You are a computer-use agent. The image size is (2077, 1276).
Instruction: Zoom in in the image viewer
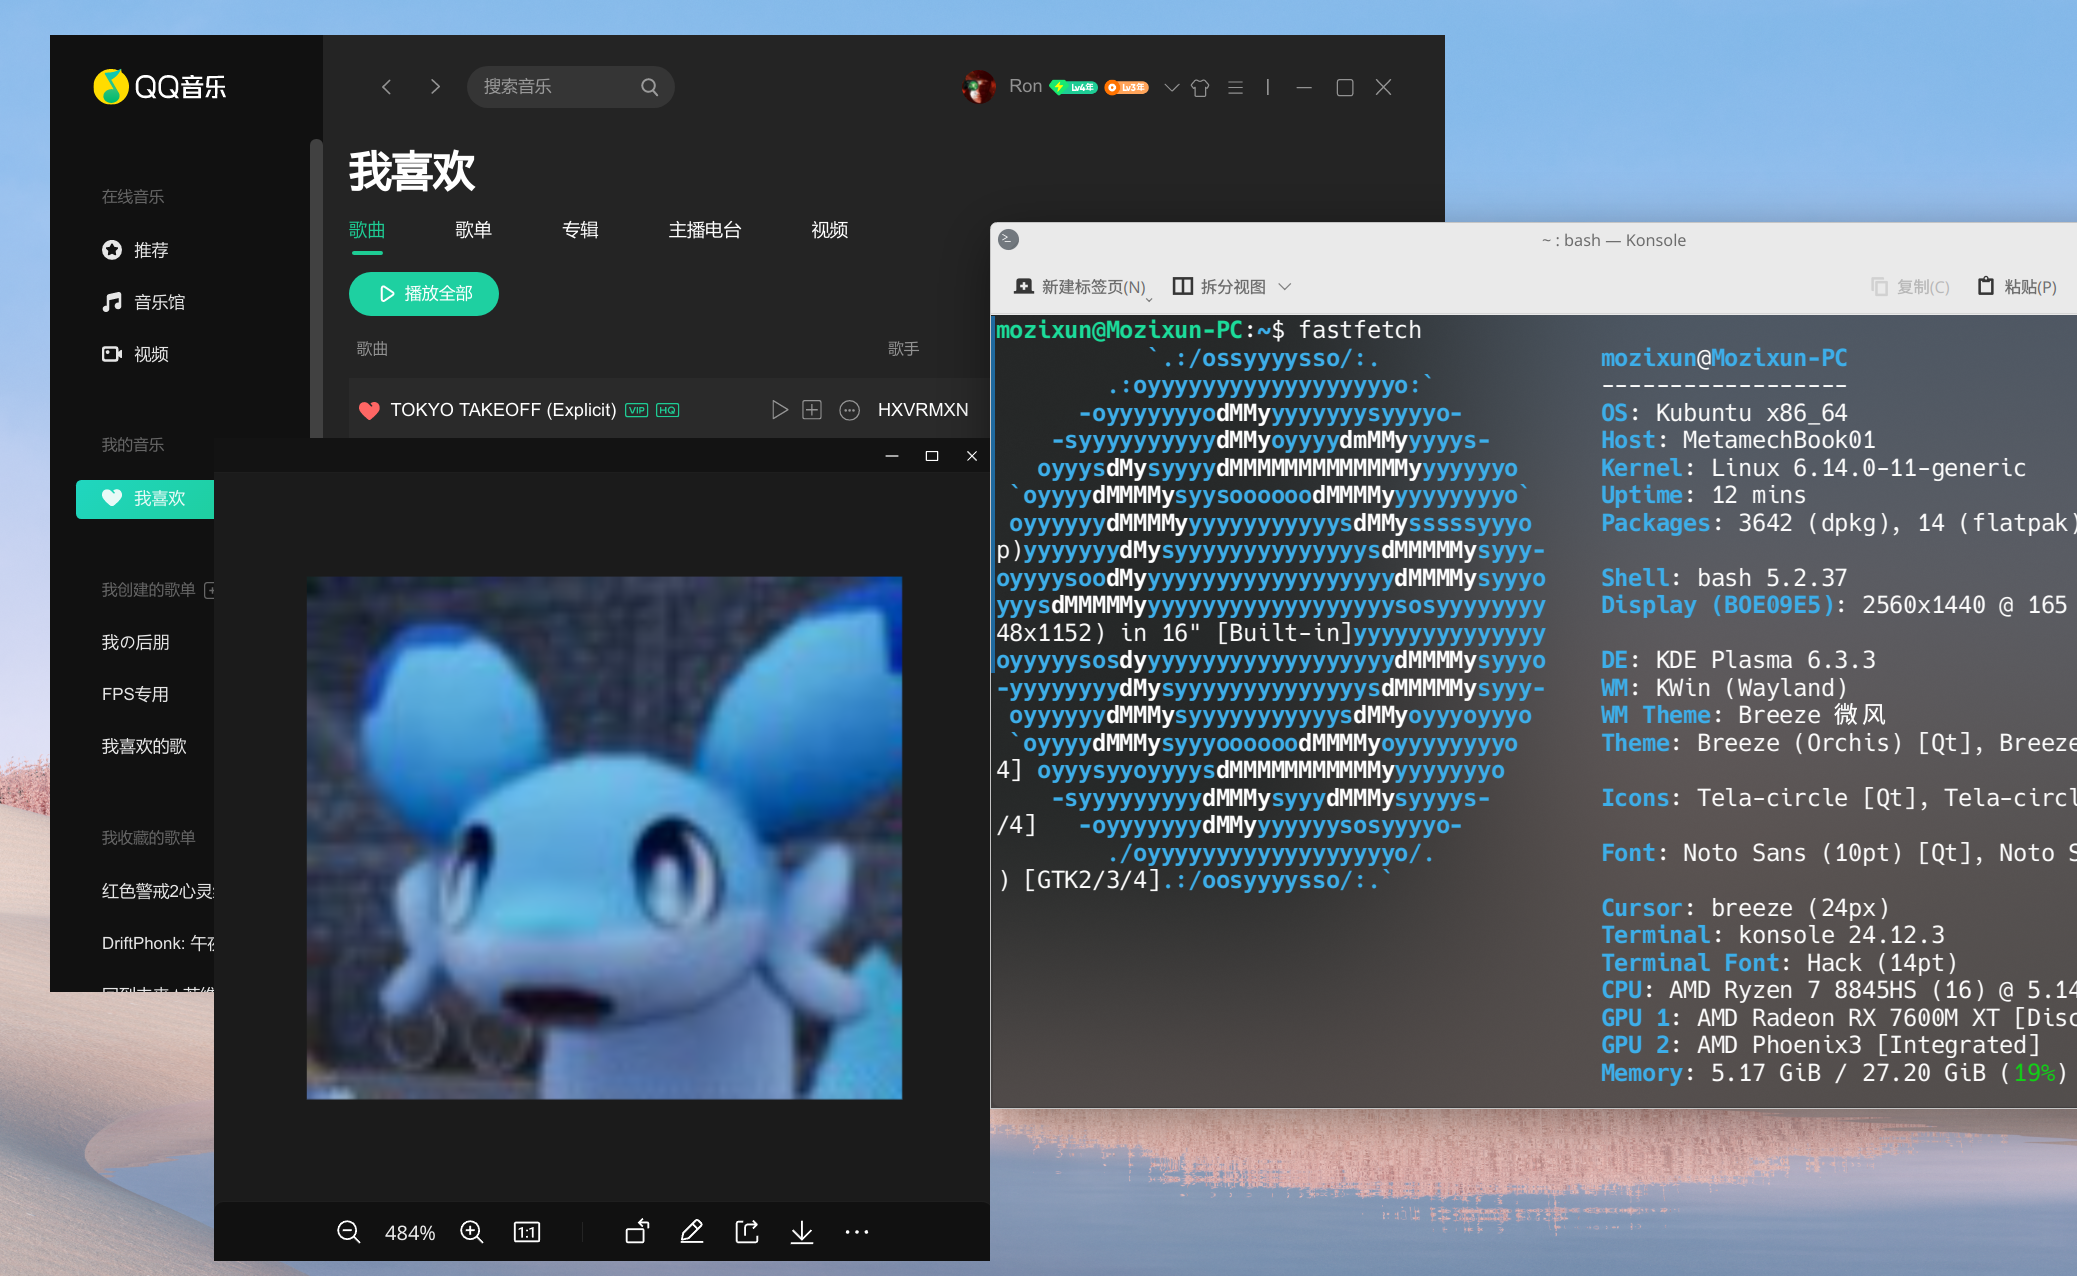pyautogui.click(x=472, y=1232)
